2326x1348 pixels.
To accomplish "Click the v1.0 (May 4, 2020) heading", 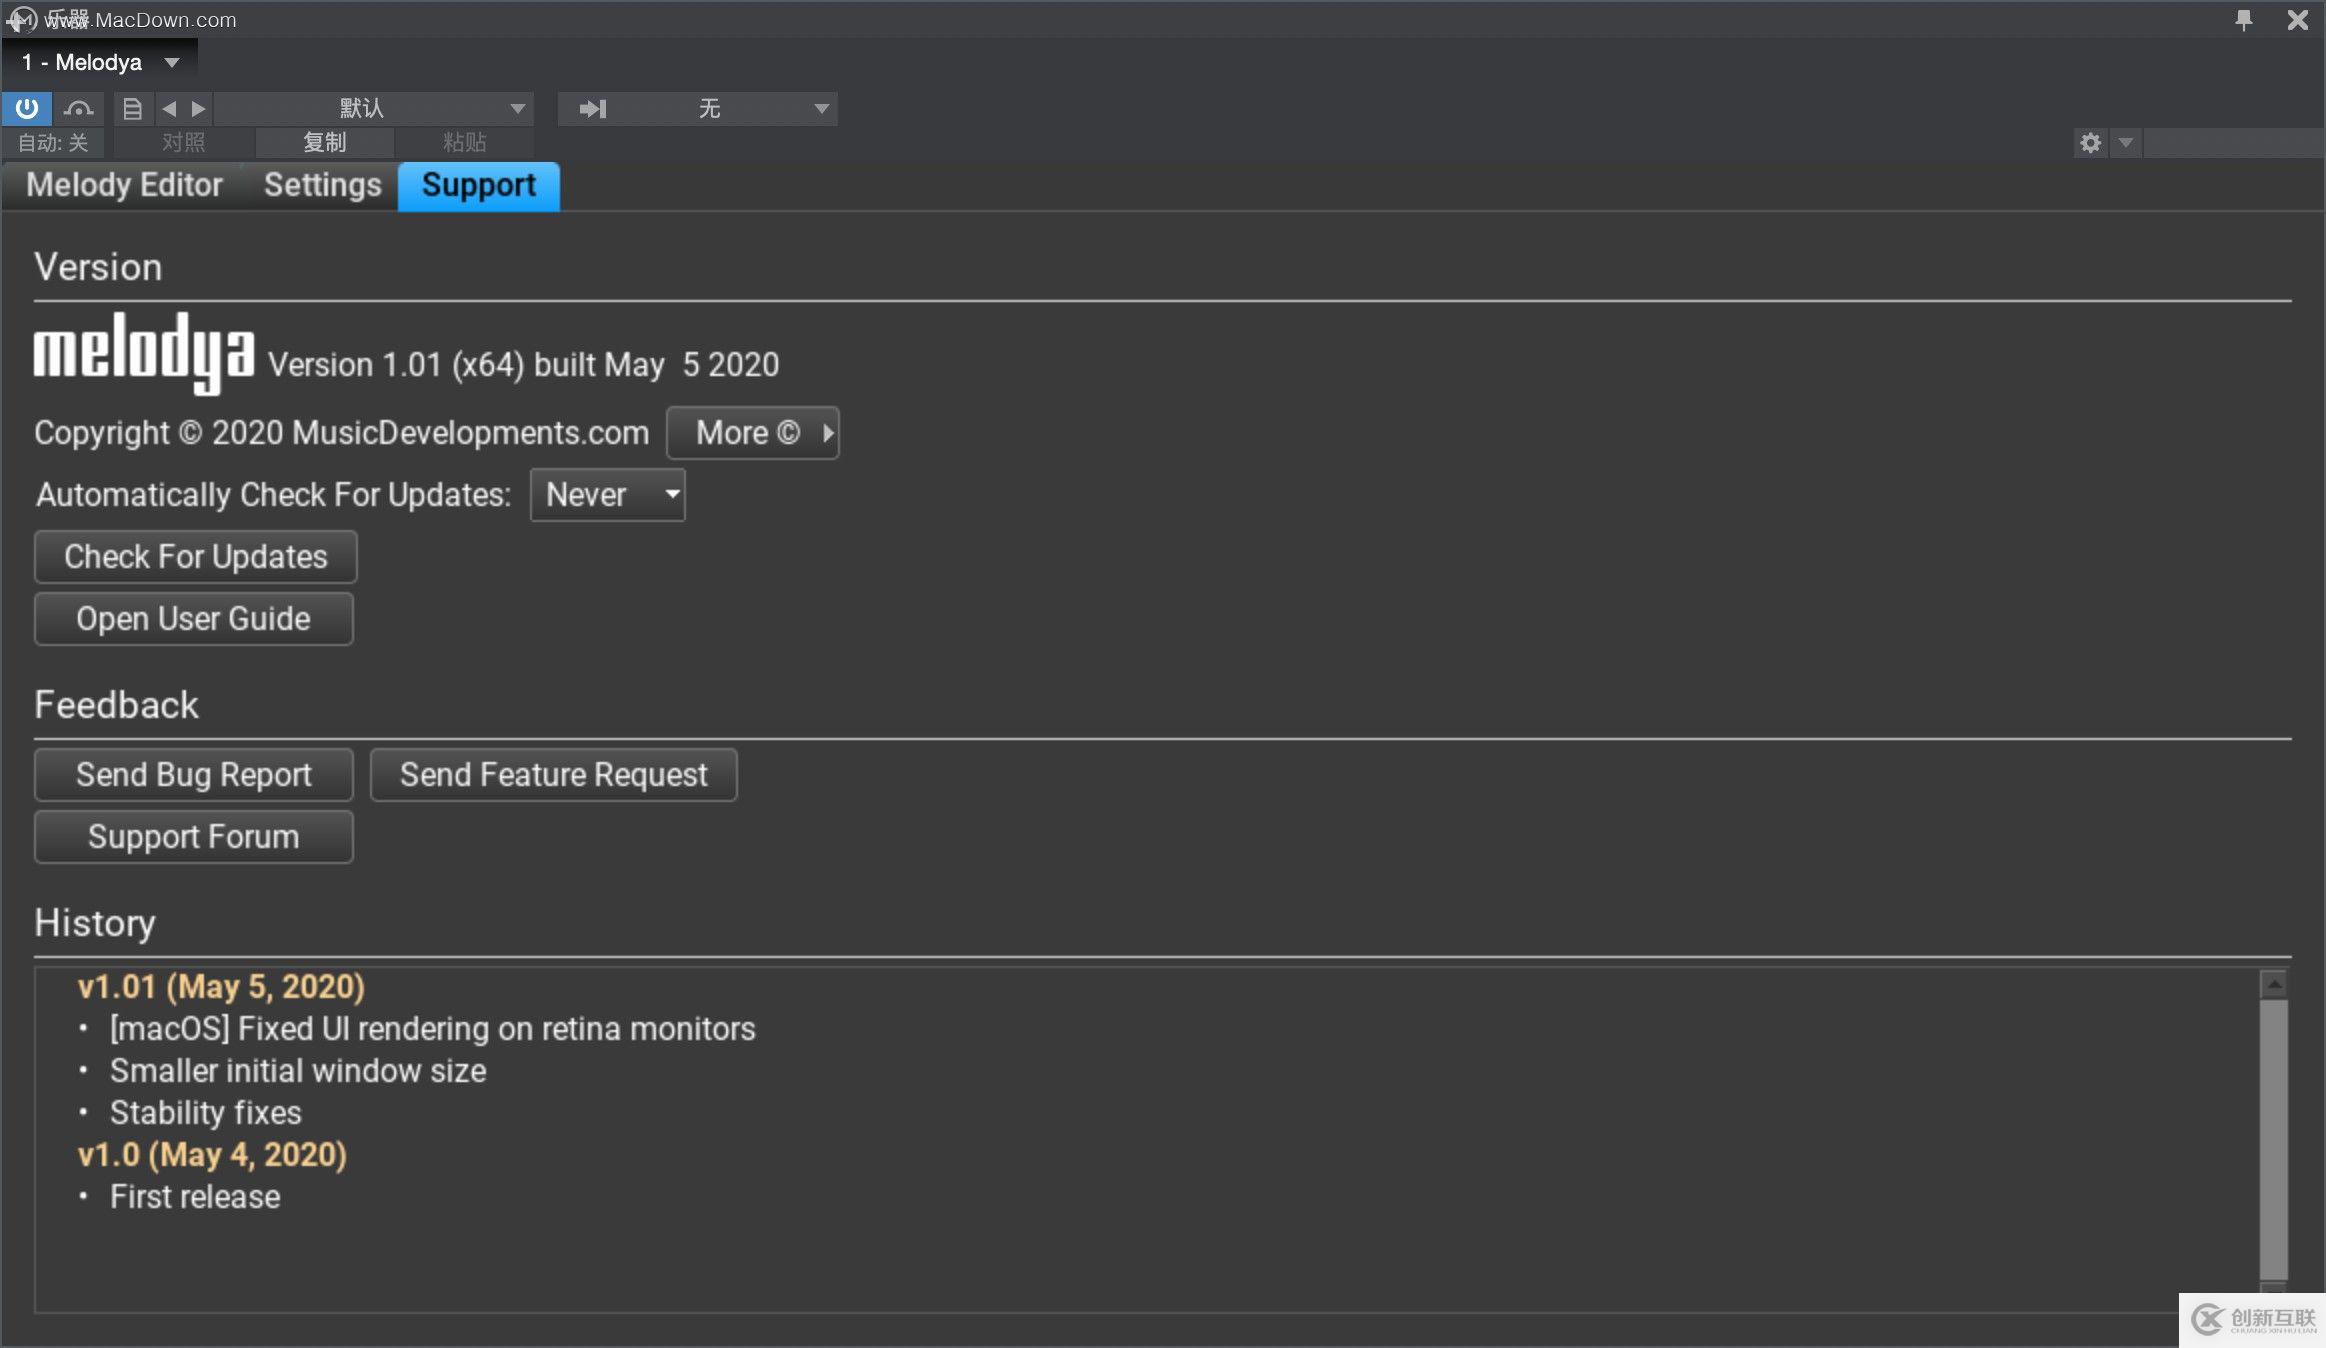I will click(x=212, y=1155).
